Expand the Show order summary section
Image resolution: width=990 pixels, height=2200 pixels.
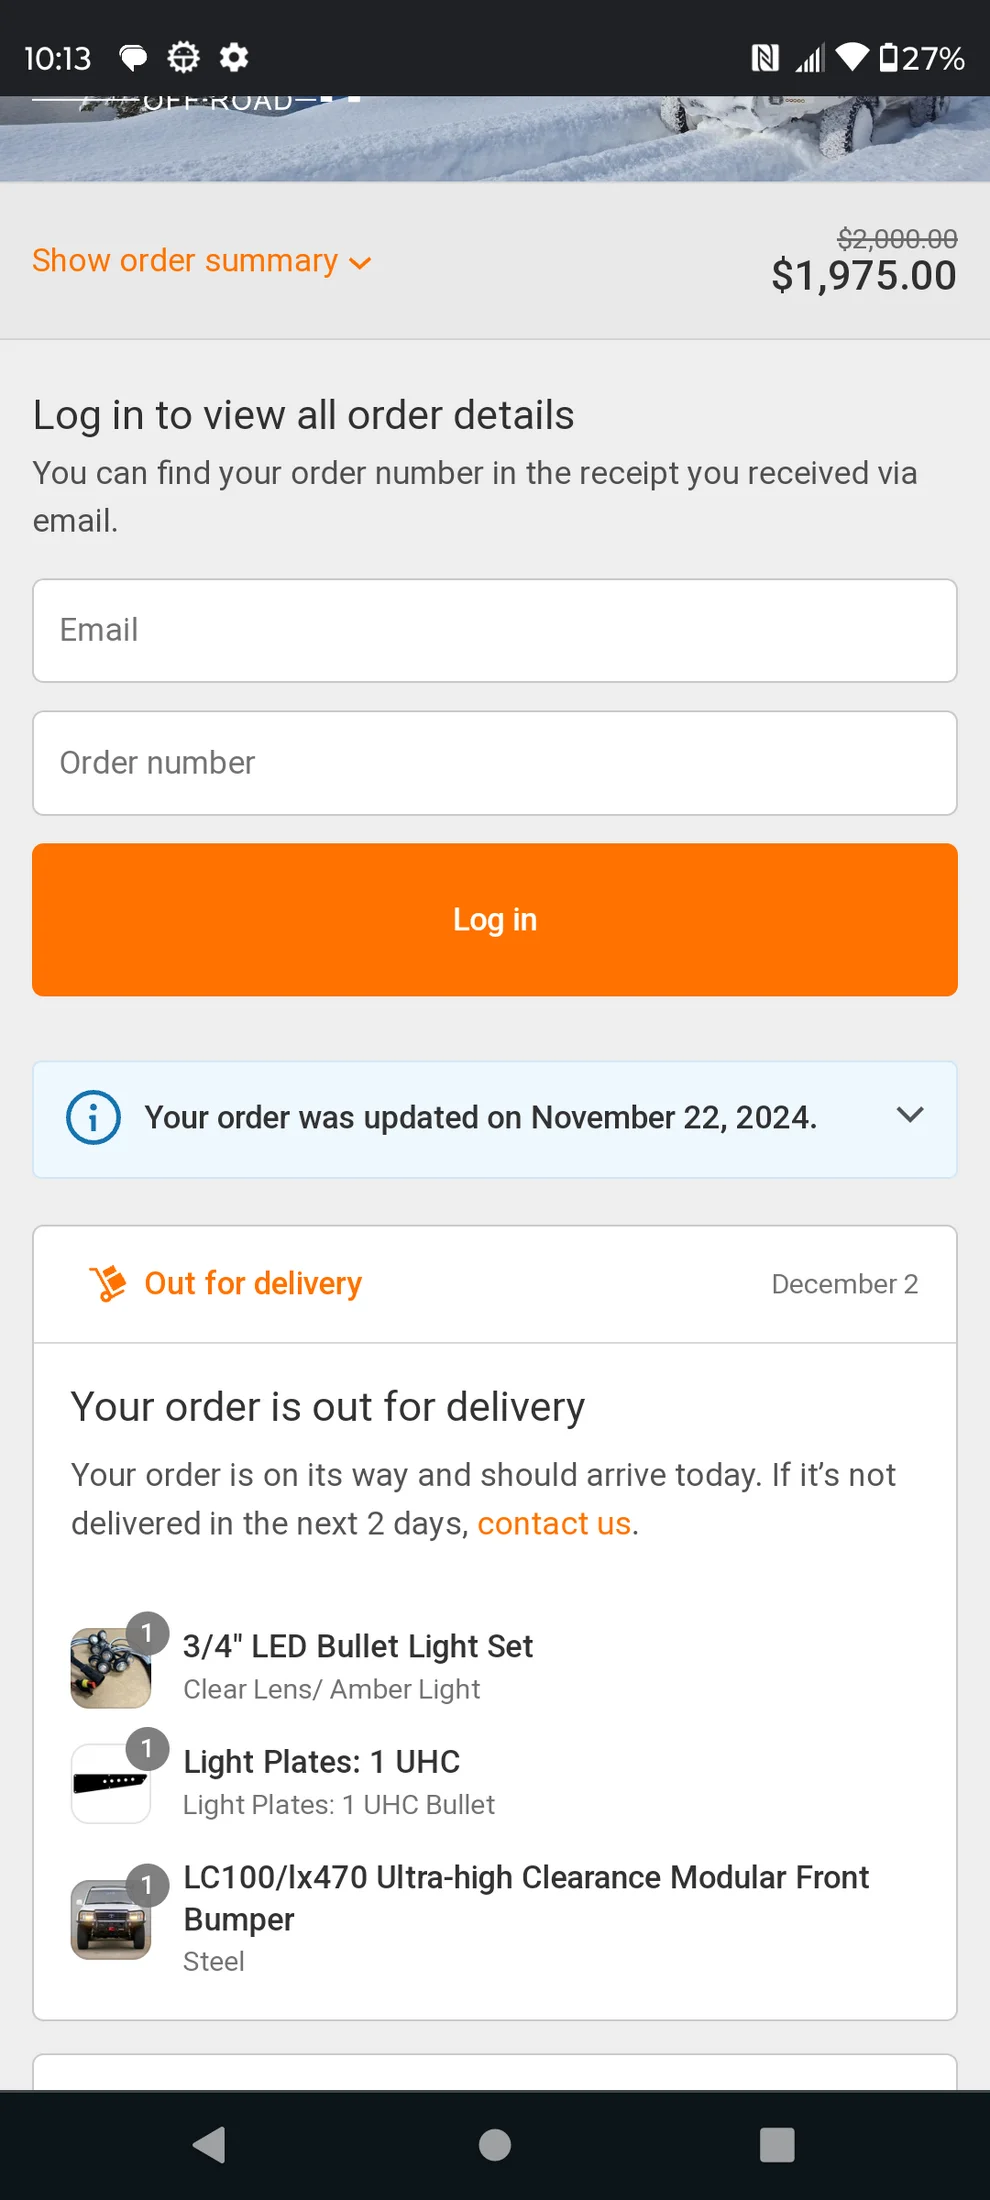coord(185,261)
